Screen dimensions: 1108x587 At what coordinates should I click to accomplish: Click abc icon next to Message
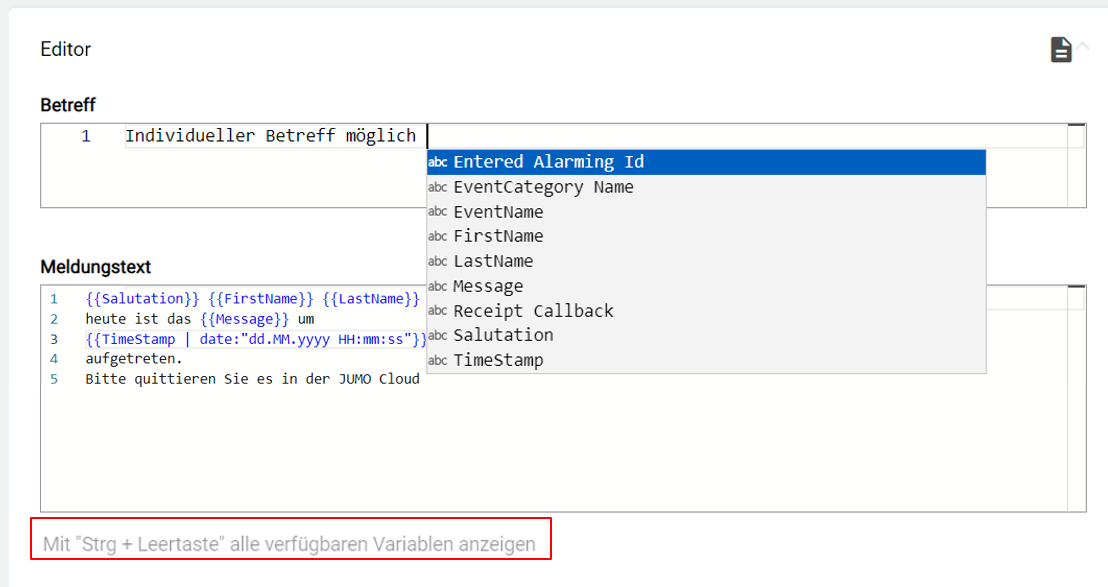(438, 286)
